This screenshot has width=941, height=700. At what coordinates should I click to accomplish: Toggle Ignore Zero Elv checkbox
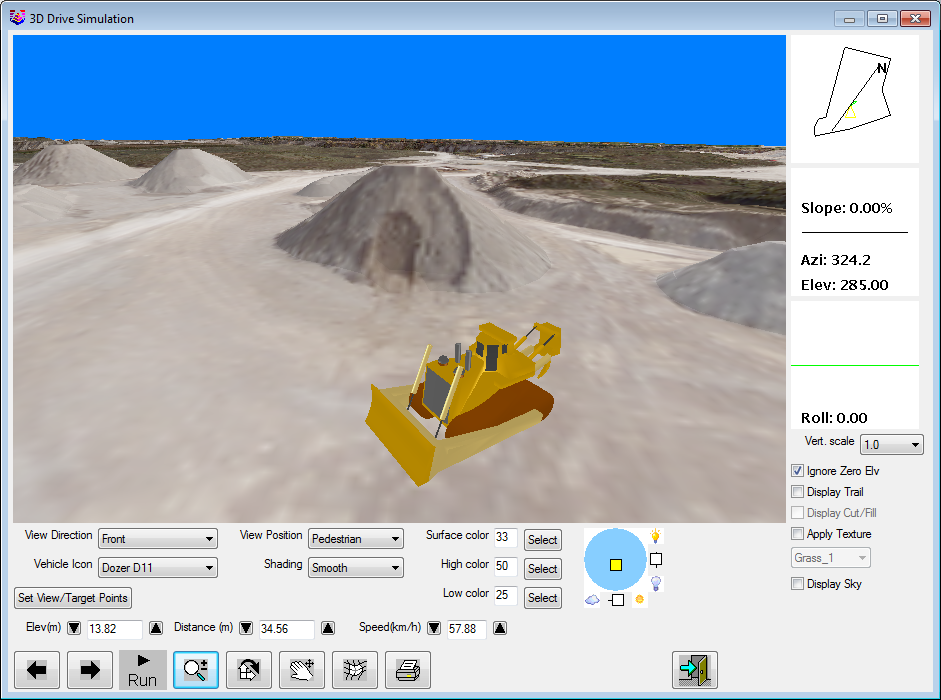(798, 471)
